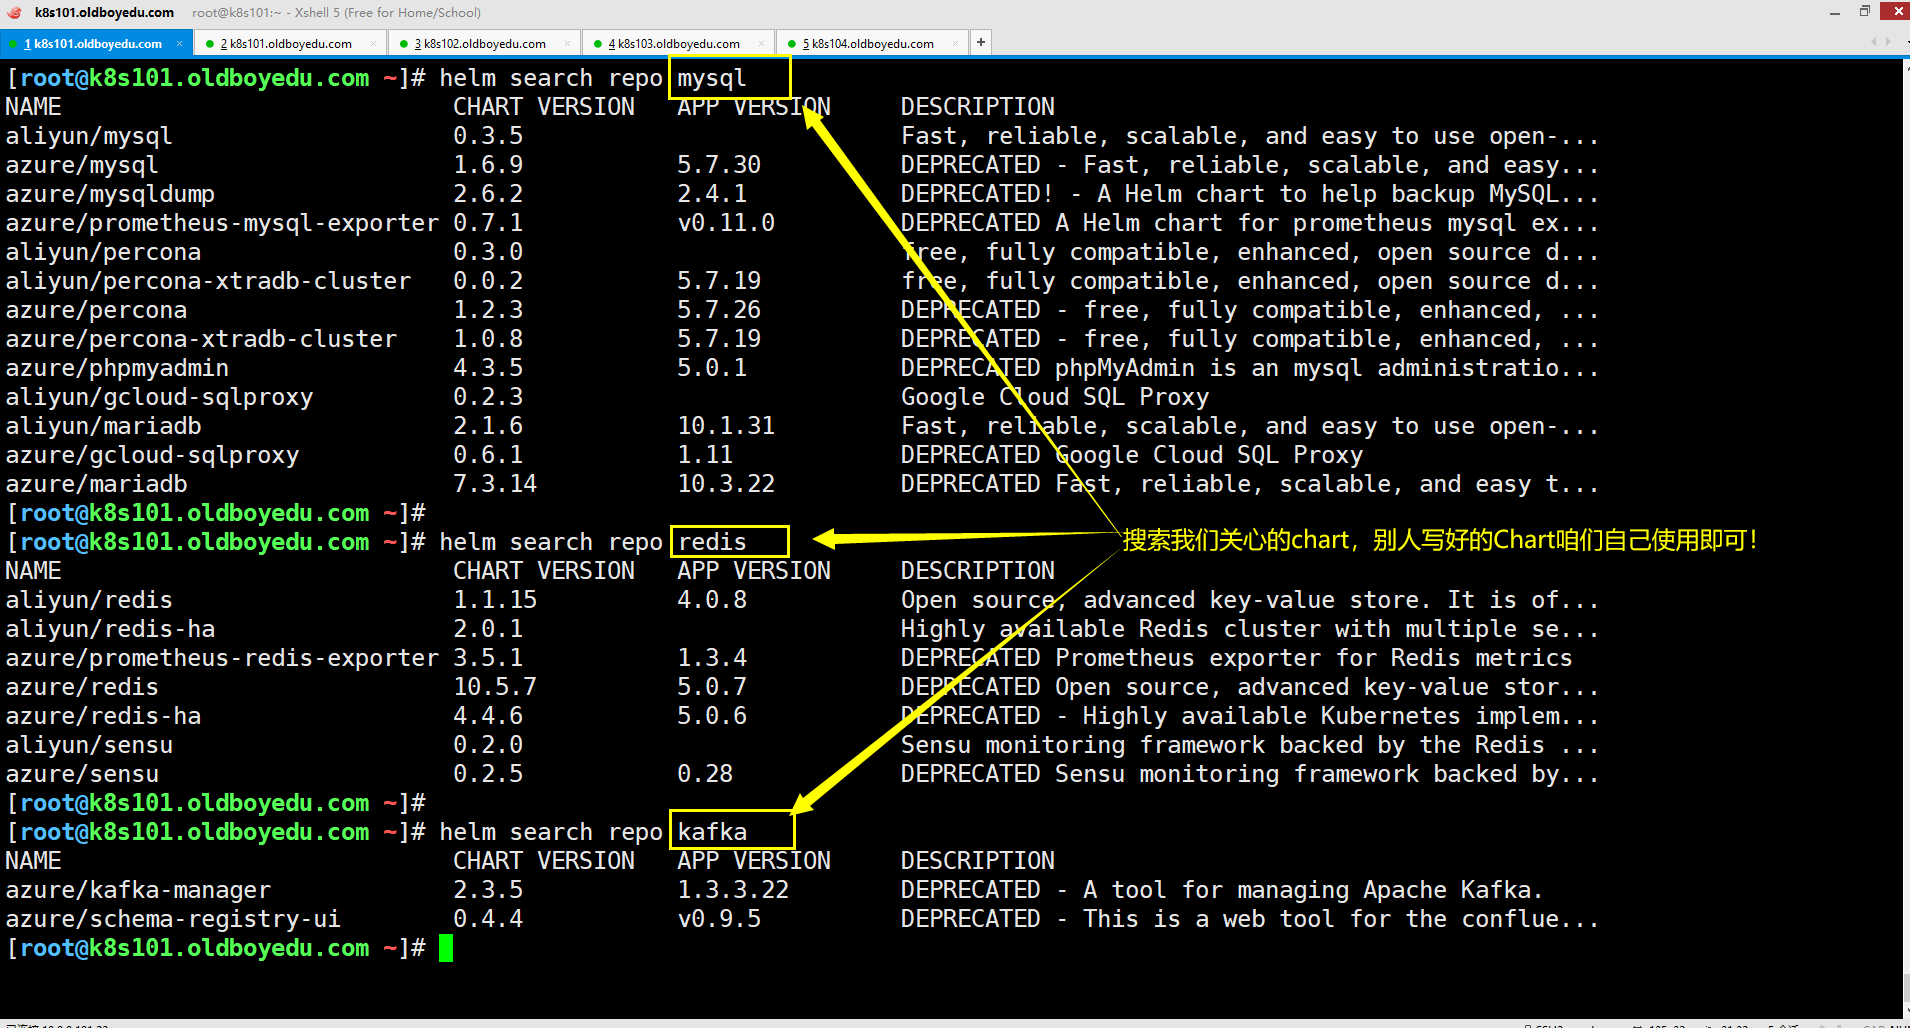The width and height of the screenshot is (1910, 1028).
Task: Click the Xshell logo in title bar
Action: click(14, 12)
